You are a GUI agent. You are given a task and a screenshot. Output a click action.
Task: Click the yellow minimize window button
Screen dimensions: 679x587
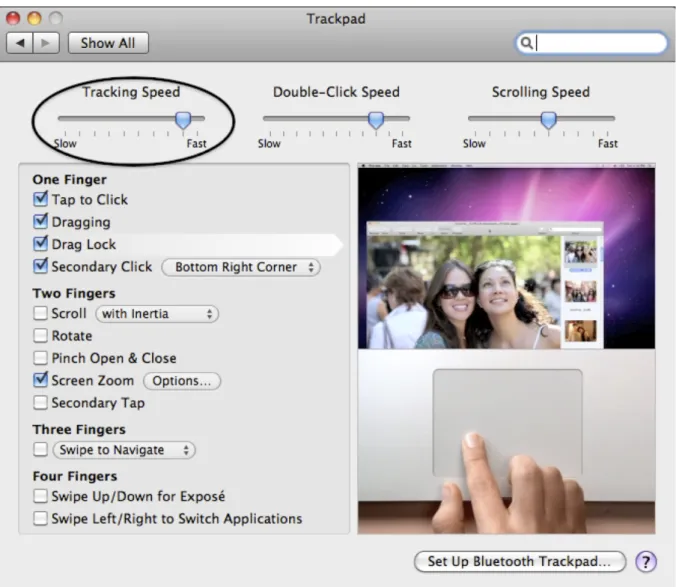pyautogui.click(x=34, y=18)
